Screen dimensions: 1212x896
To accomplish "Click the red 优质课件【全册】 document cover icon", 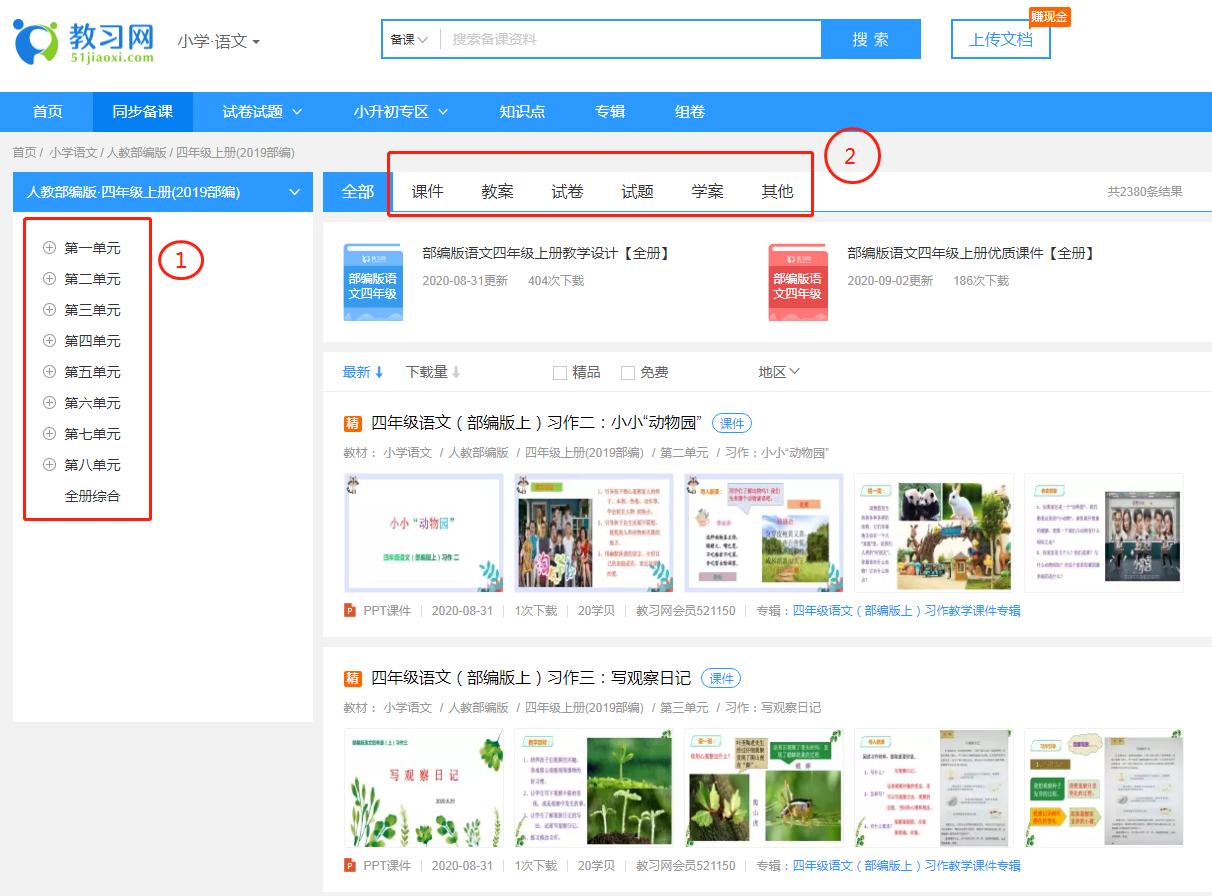I will point(797,283).
